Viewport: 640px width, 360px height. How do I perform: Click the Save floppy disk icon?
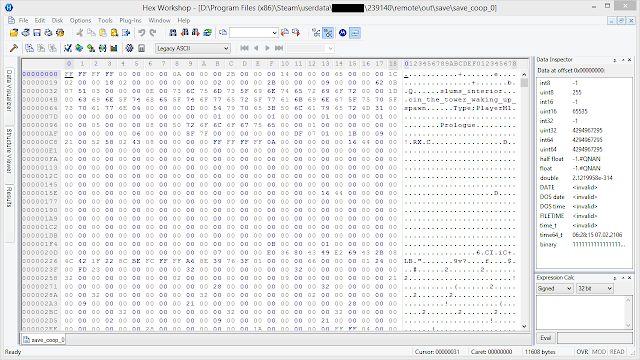[37, 33]
